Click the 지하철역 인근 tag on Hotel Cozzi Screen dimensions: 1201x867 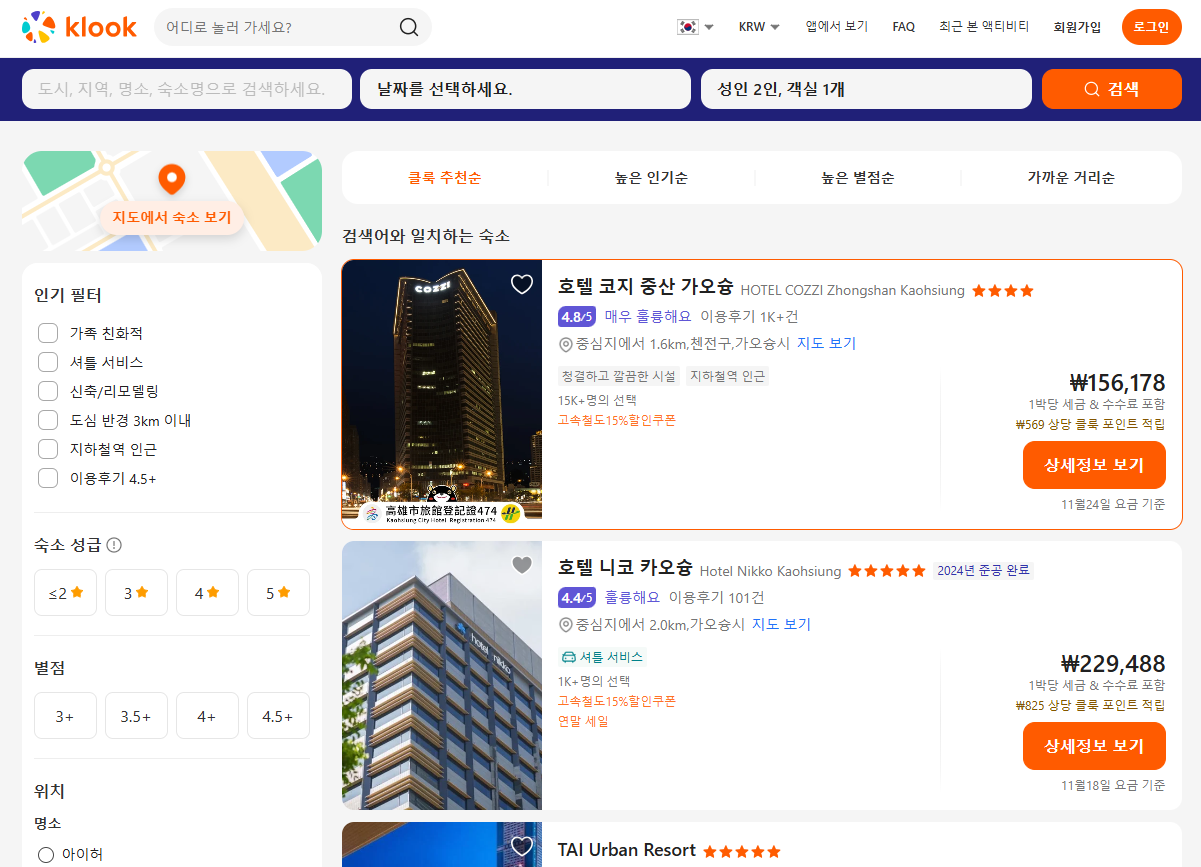727,376
